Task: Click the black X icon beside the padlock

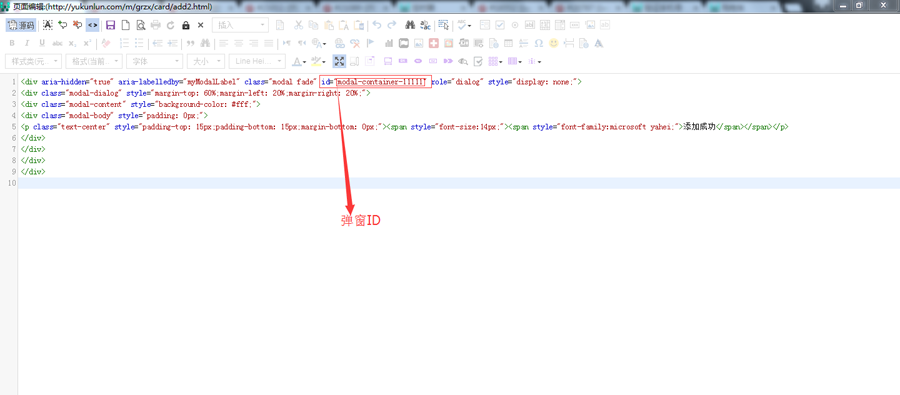Action: 200,25
